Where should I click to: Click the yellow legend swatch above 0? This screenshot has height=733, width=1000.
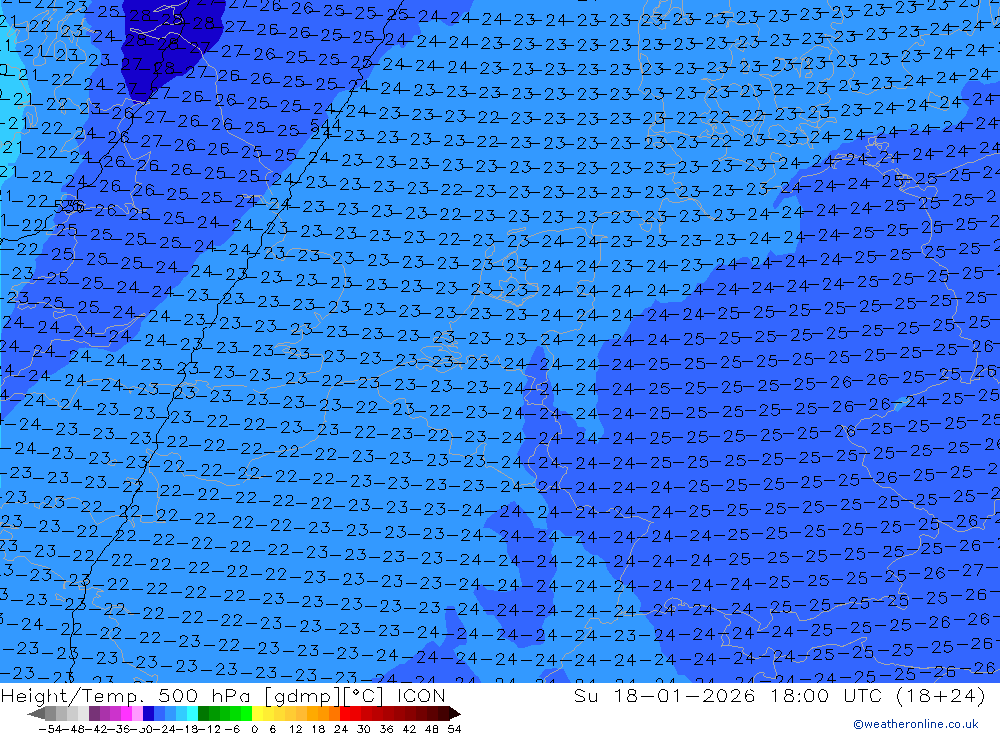click(x=258, y=713)
